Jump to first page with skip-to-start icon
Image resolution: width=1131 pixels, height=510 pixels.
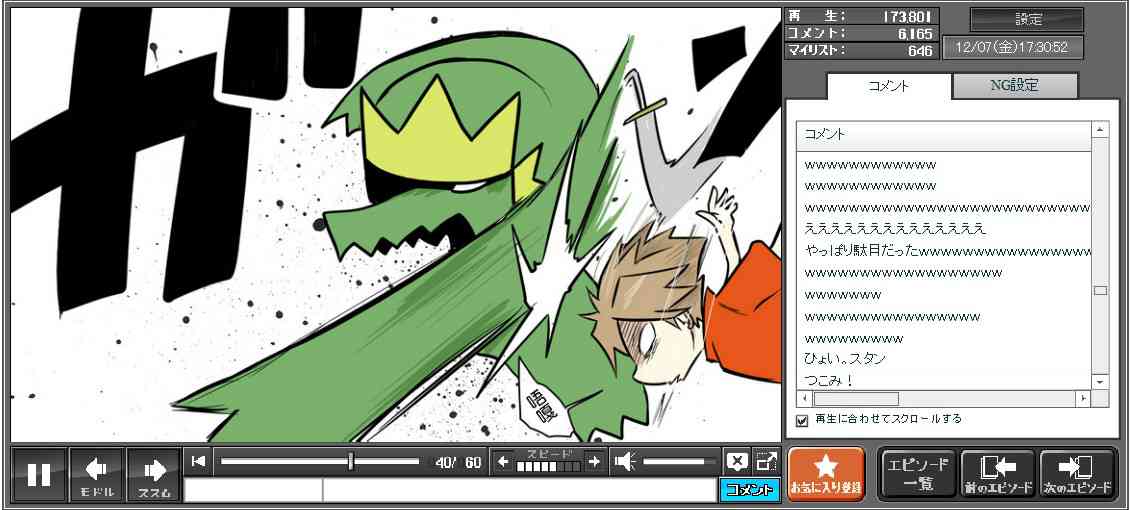click(x=199, y=461)
